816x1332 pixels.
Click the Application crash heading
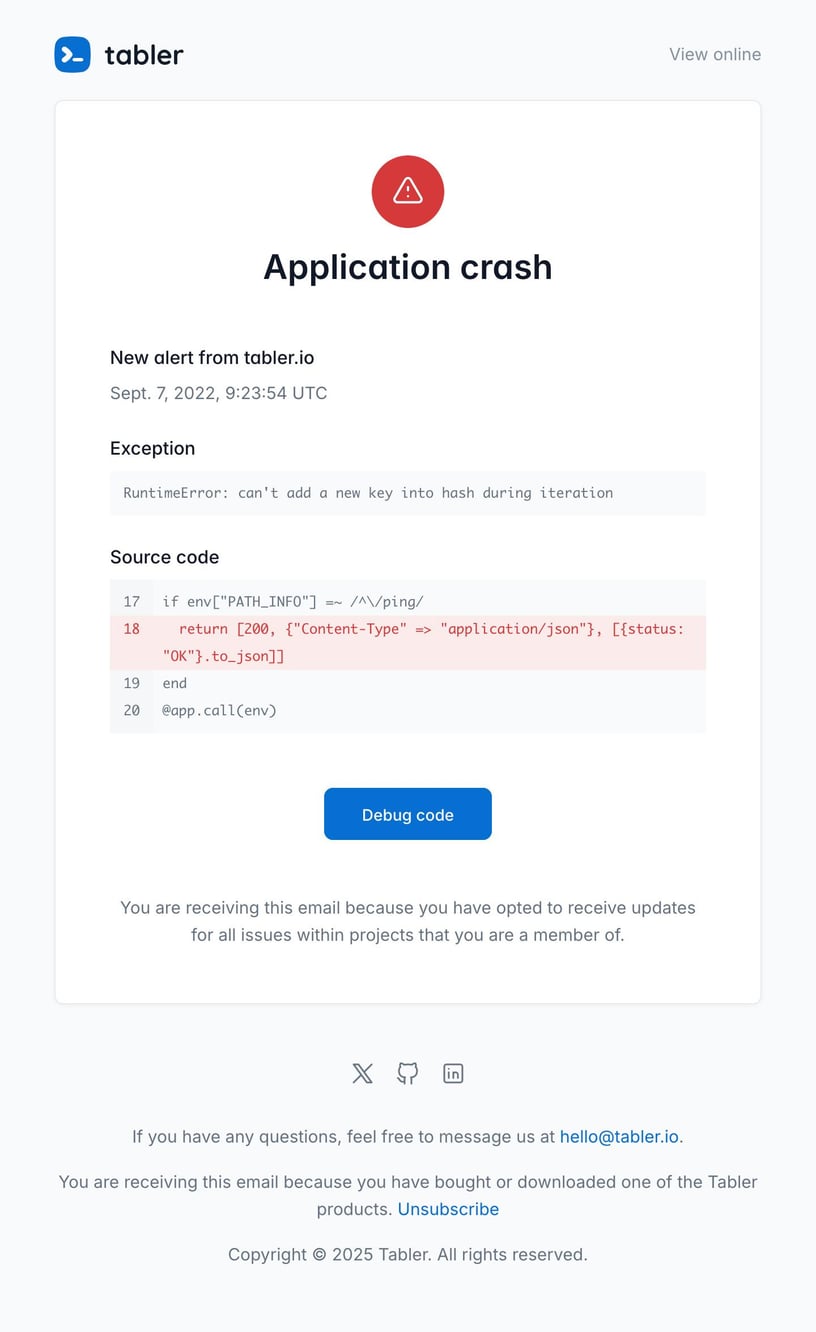coord(408,267)
